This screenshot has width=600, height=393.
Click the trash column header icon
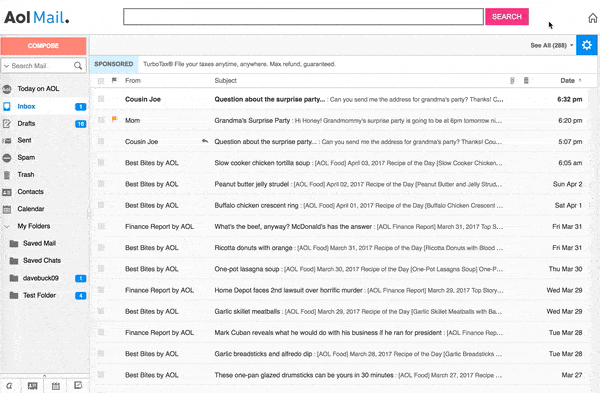[526, 80]
